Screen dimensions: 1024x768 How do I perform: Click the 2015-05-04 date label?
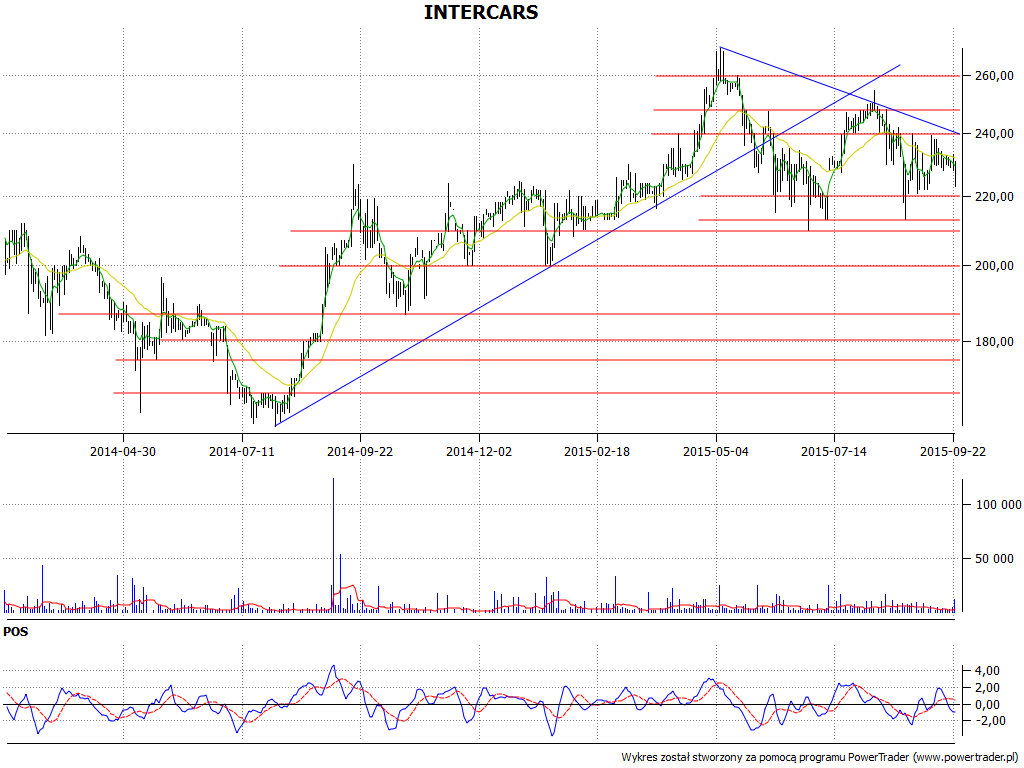(x=716, y=451)
